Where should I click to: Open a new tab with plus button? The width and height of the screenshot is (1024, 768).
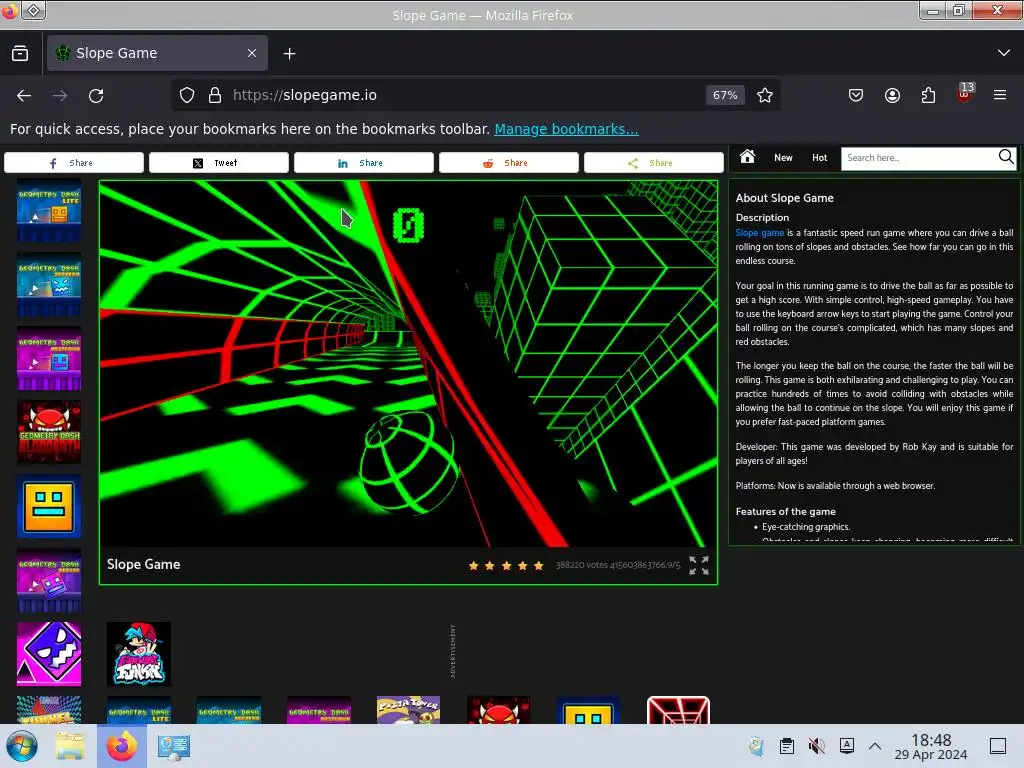pyautogui.click(x=289, y=54)
